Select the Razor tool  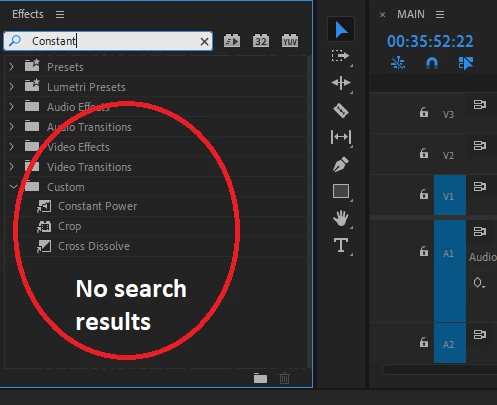pyautogui.click(x=341, y=110)
